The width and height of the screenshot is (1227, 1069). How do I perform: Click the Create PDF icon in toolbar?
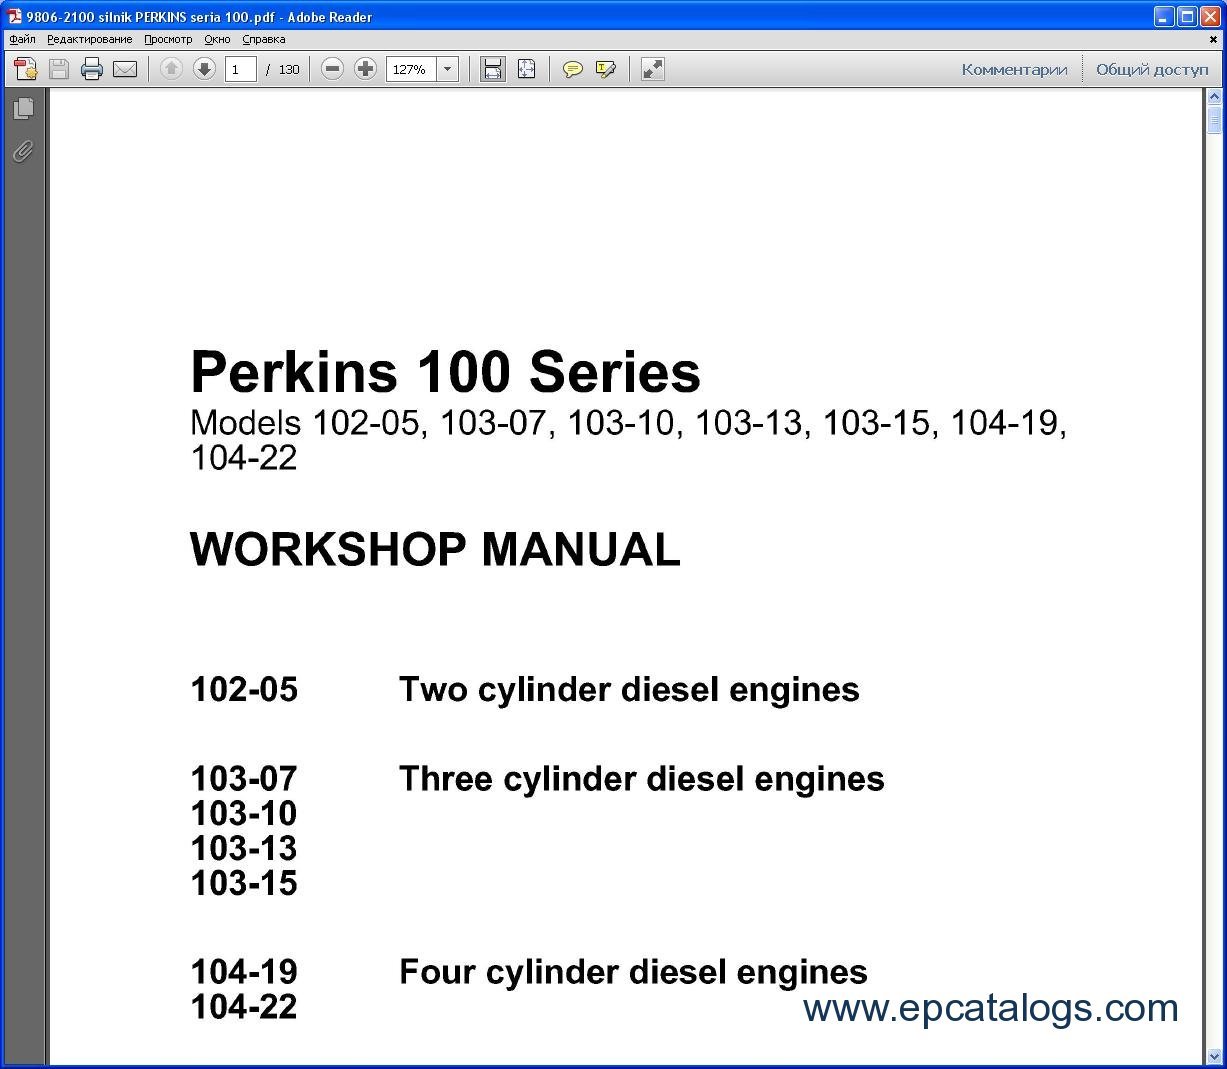25,69
